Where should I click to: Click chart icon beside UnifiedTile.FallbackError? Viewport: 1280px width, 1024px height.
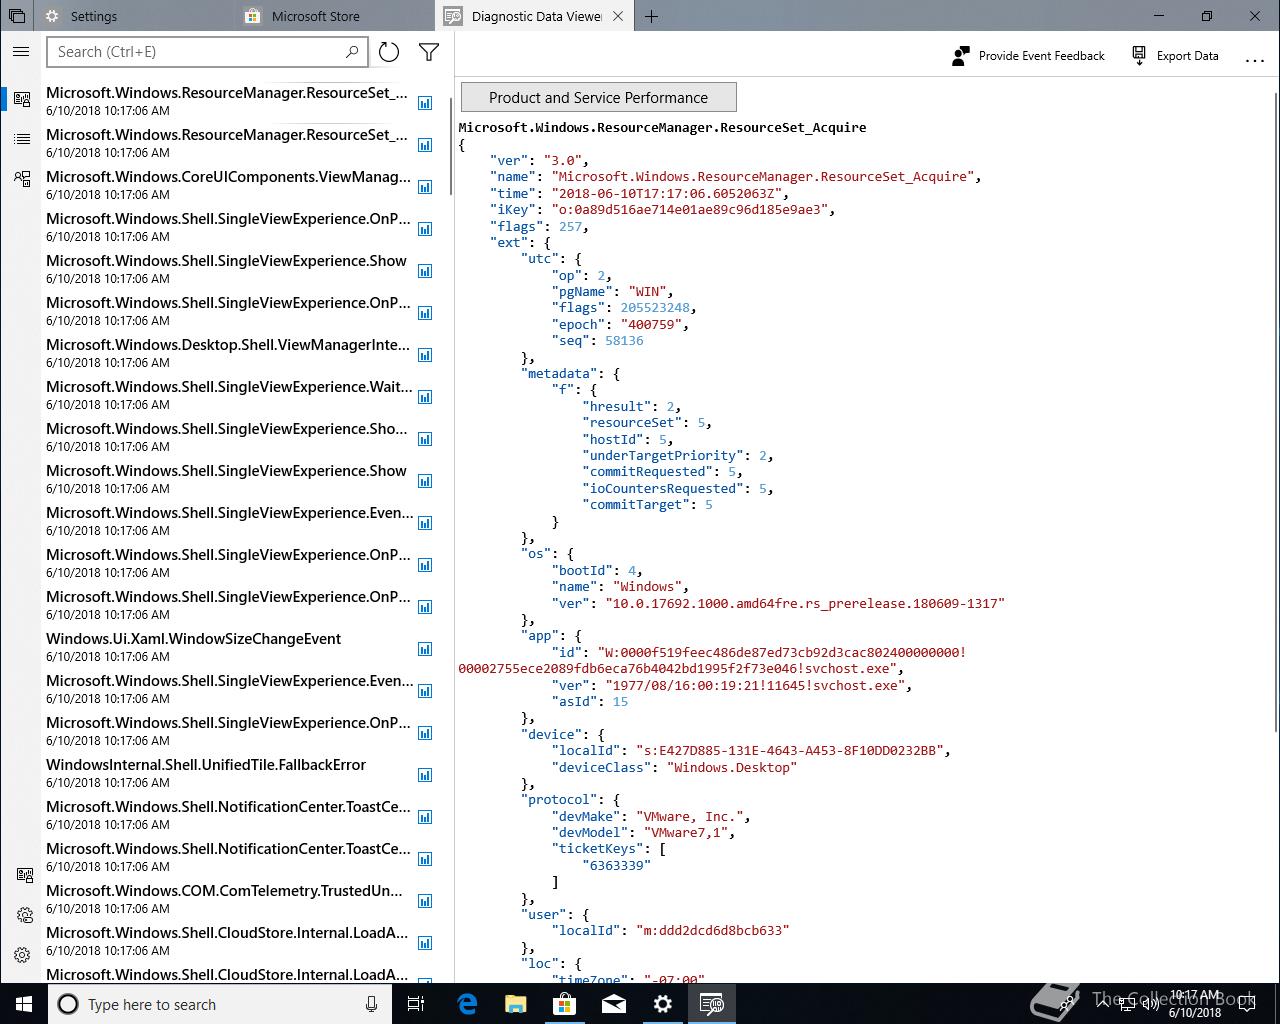425,775
